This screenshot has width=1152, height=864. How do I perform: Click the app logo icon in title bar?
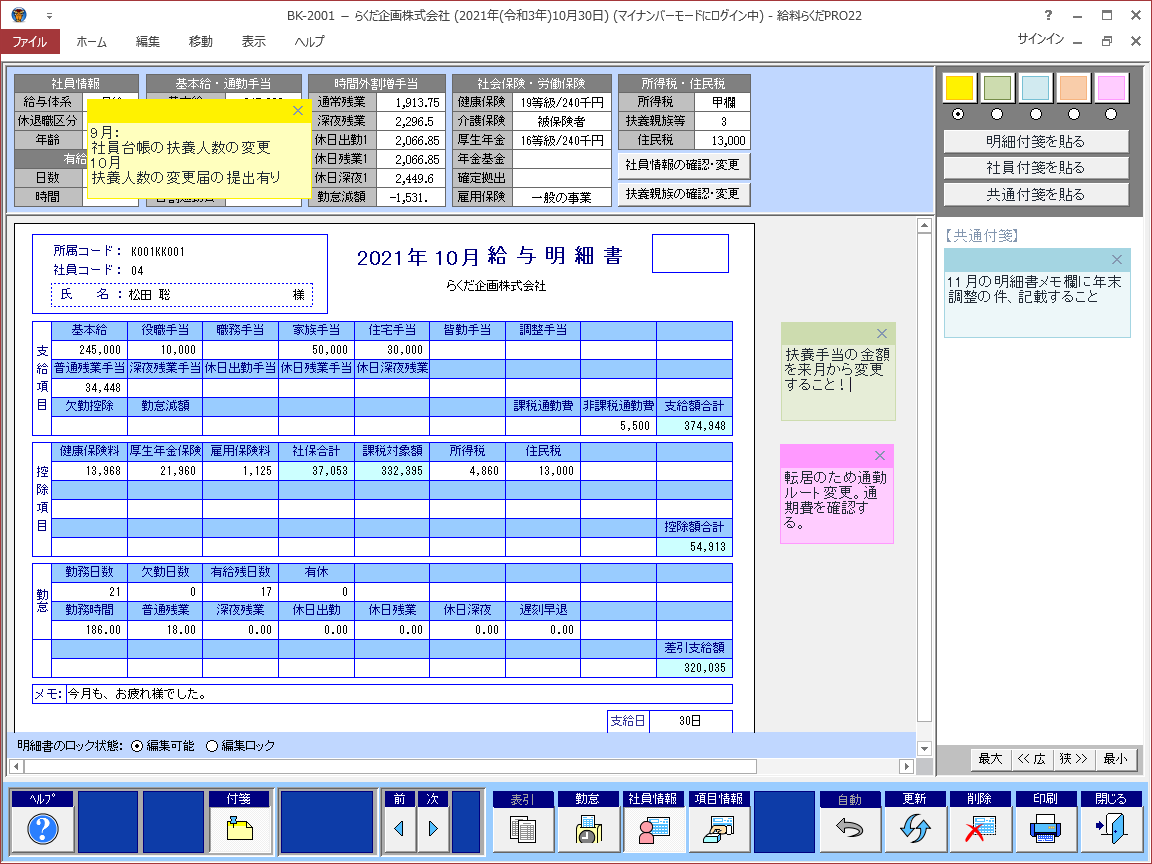click(19, 15)
